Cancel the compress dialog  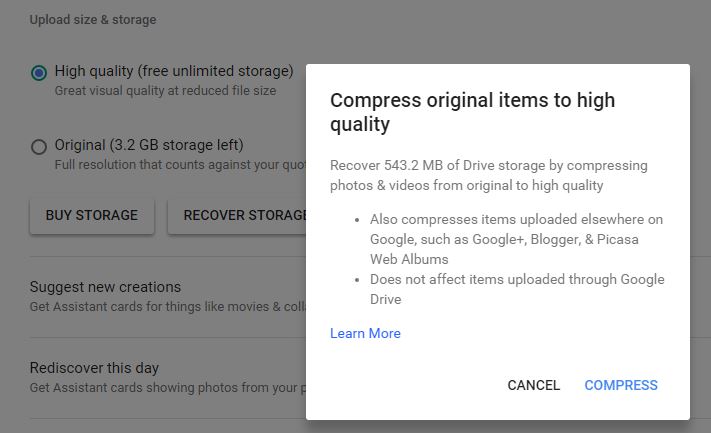533,385
